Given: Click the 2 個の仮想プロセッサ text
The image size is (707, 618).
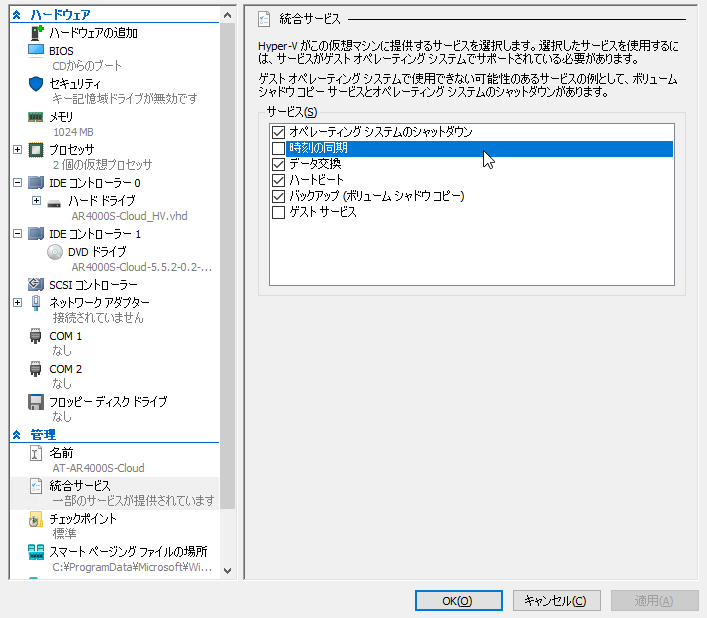Looking at the screenshot, I should point(102,165).
